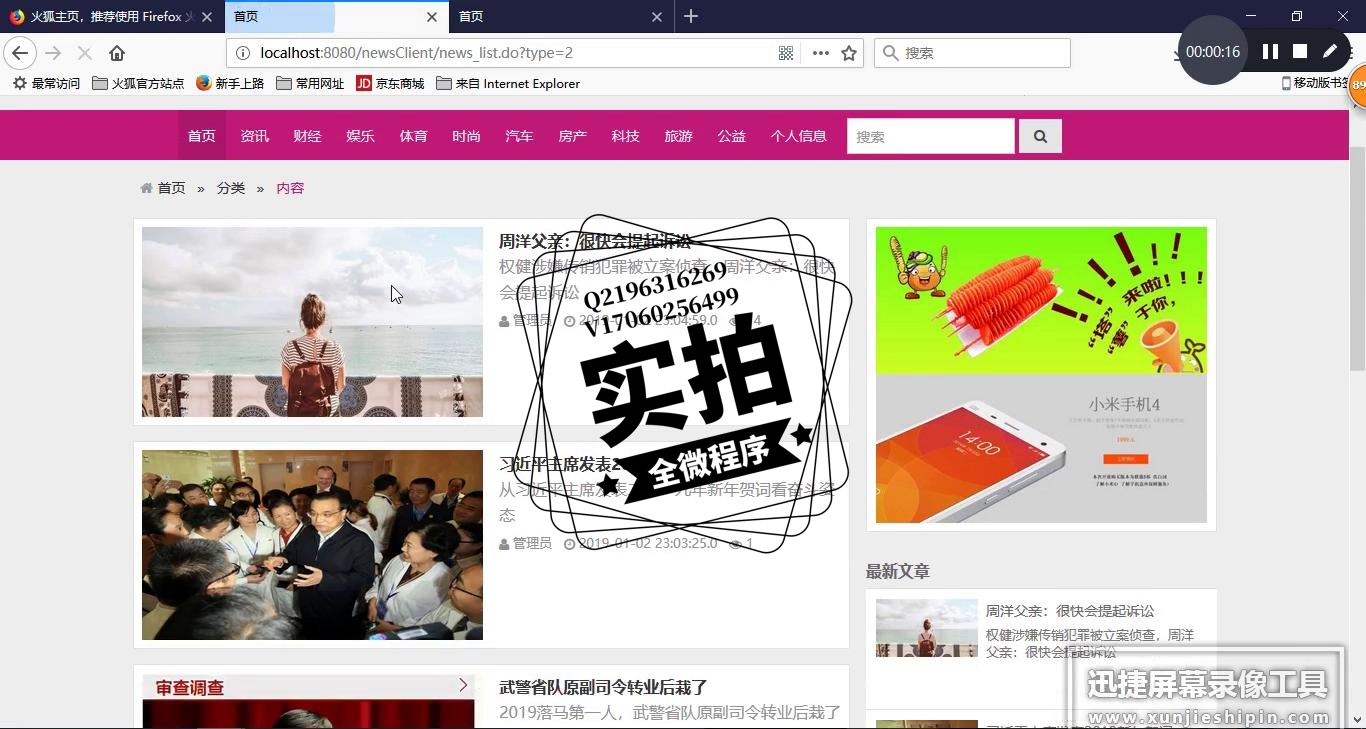The height and width of the screenshot is (729, 1366).
Task: Open 最常访问 bookmarks gear item
Action: (46, 84)
